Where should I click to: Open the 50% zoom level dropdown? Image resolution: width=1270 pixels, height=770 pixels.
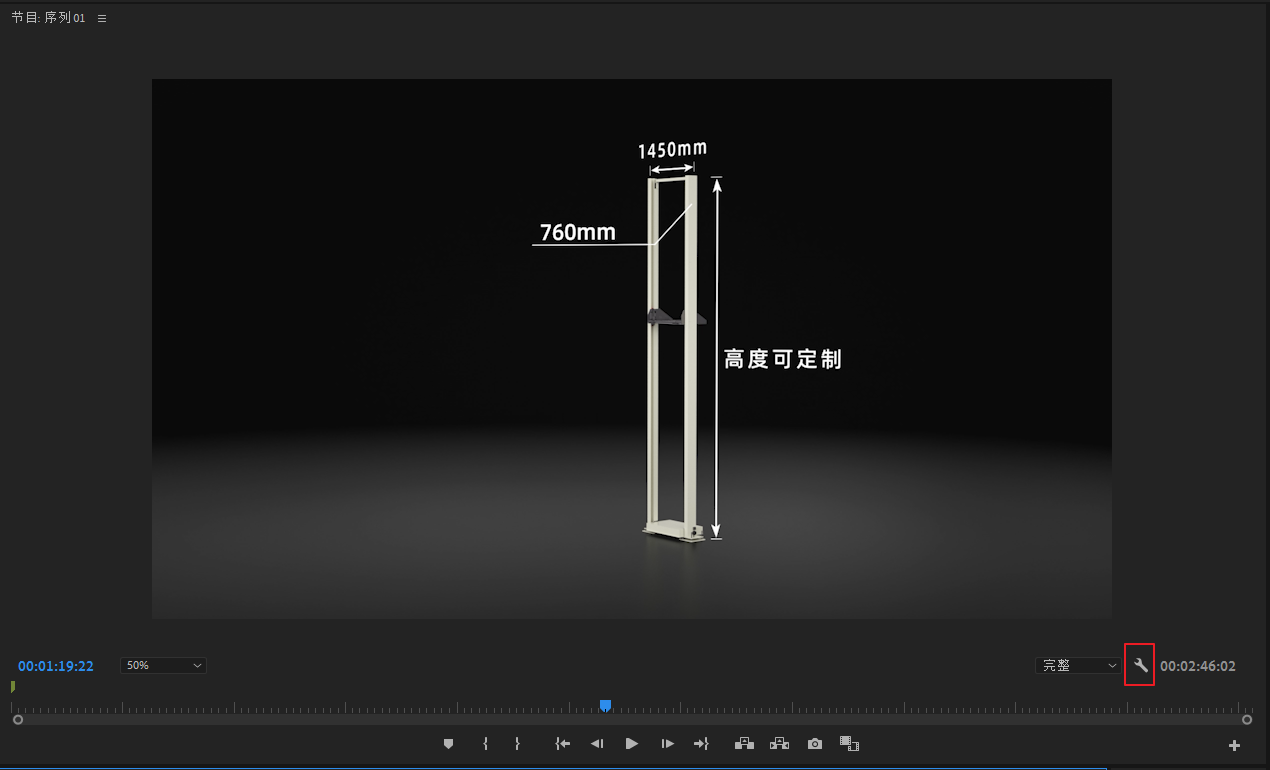(x=163, y=665)
